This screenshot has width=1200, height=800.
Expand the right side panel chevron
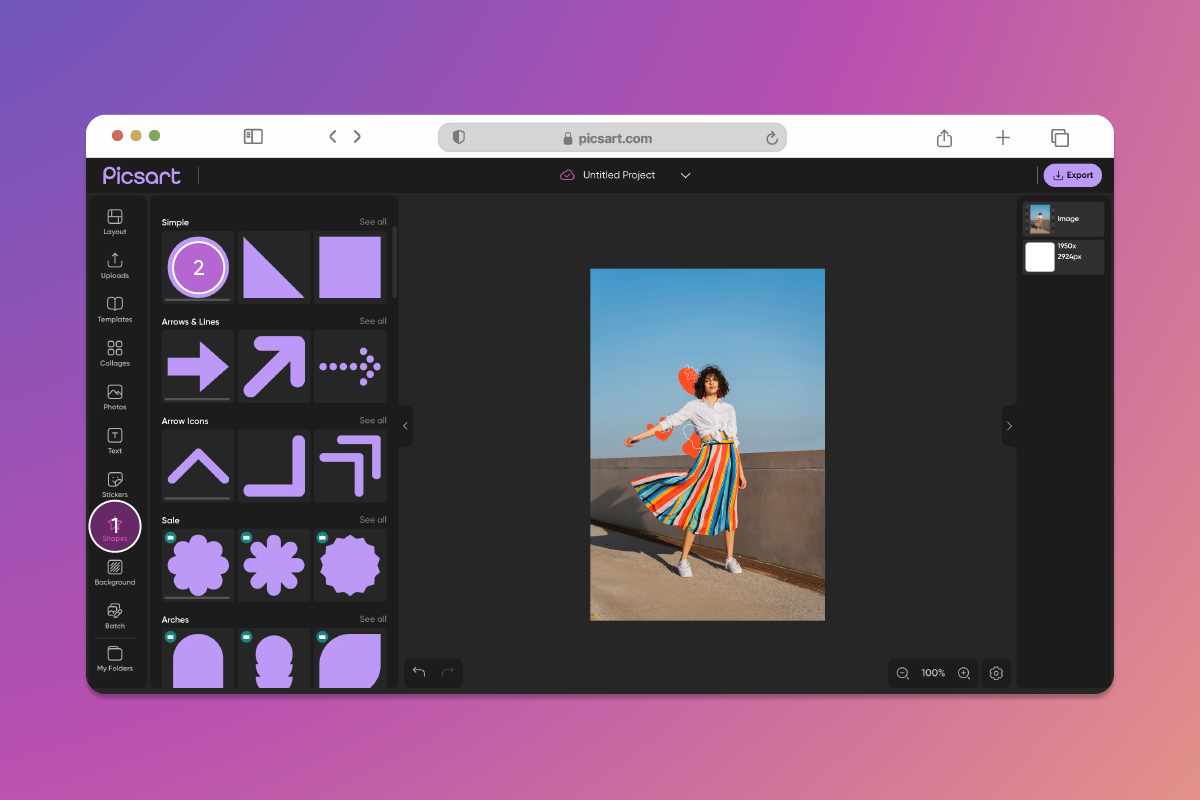1009,426
